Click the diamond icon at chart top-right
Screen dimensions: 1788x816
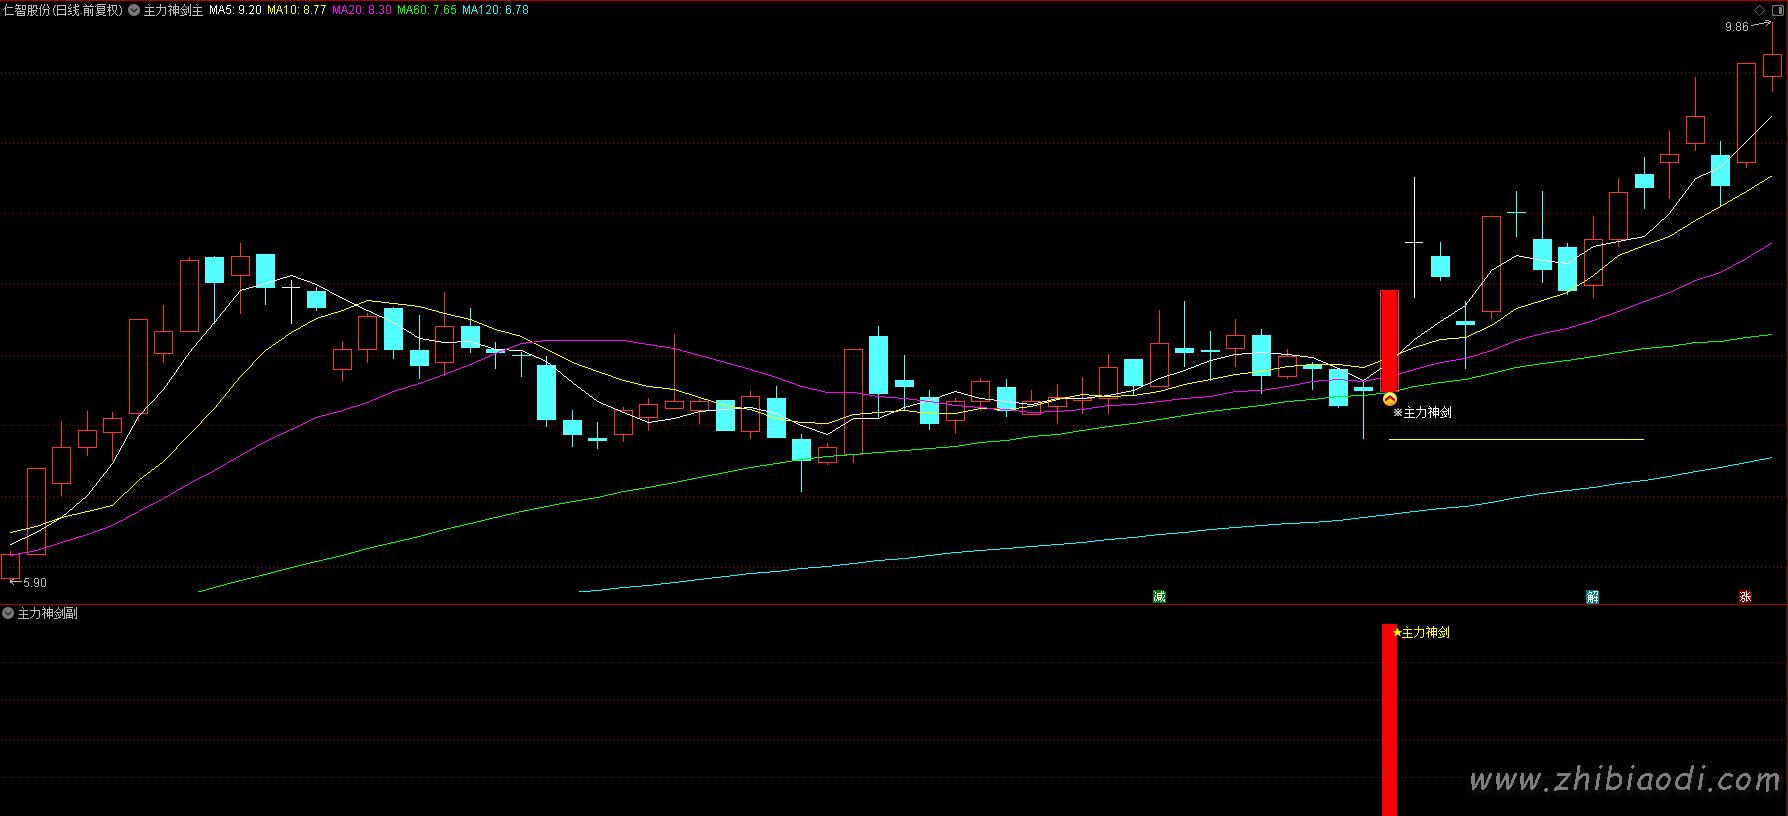pyautogui.click(x=1760, y=10)
